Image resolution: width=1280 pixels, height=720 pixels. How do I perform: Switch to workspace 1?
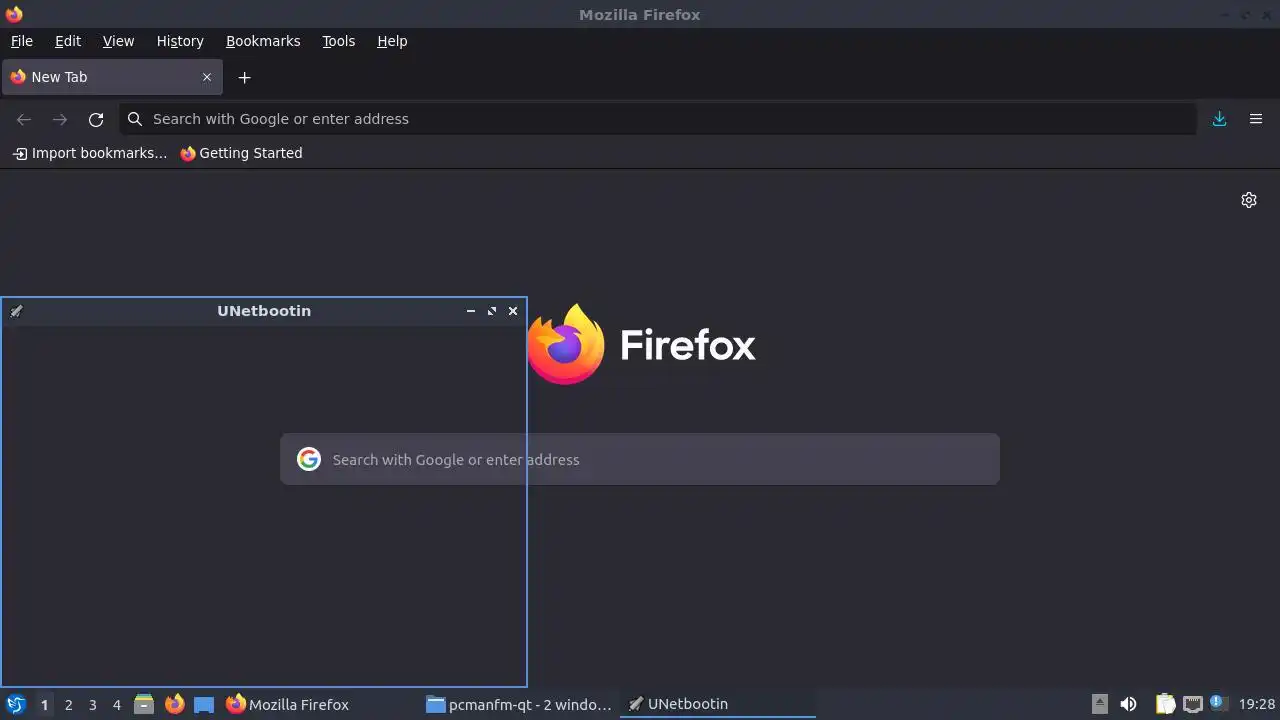44,705
